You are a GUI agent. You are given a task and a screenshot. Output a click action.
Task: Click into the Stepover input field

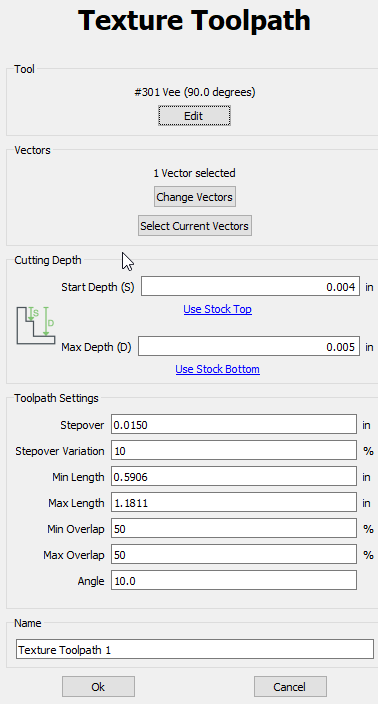coord(234,424)
